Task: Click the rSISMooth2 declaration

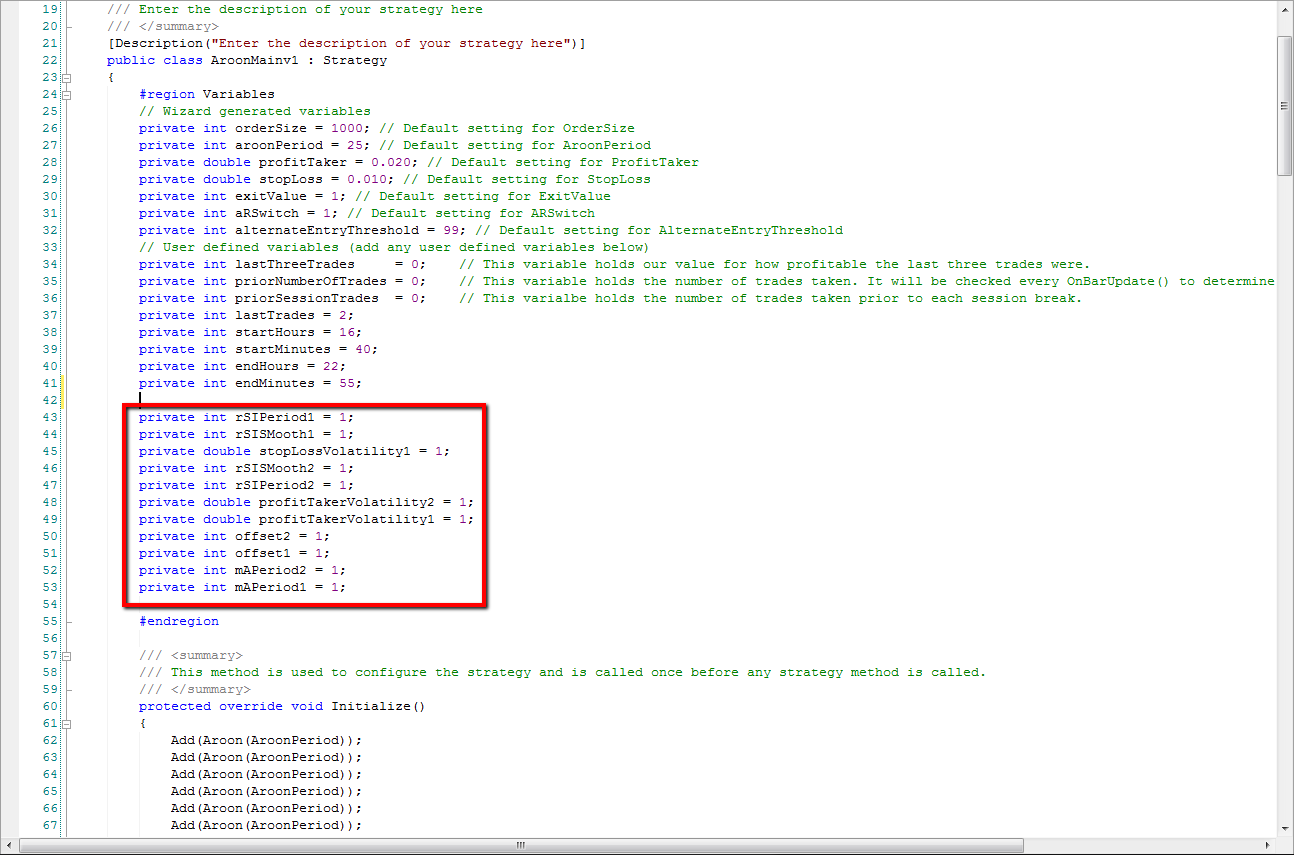Action: (x=246, y=468)
